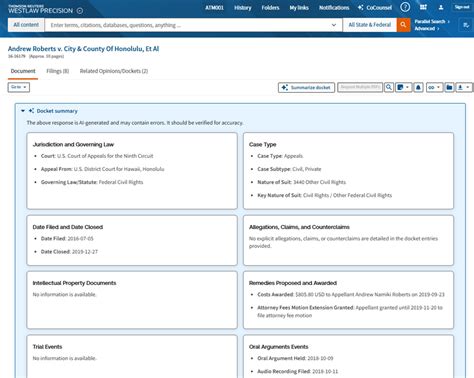Select the Date Filed: 2016-07-05 line

click(x=67, y=239)
